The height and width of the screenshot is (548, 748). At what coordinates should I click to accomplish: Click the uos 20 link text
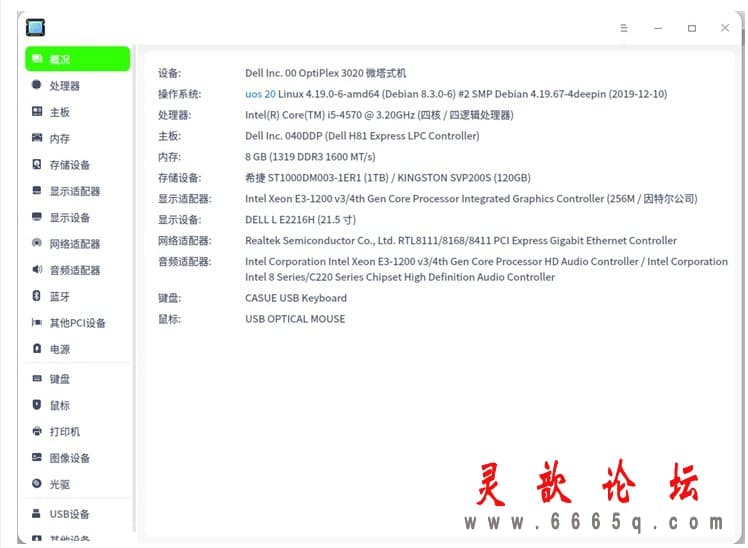coord(260,94)
